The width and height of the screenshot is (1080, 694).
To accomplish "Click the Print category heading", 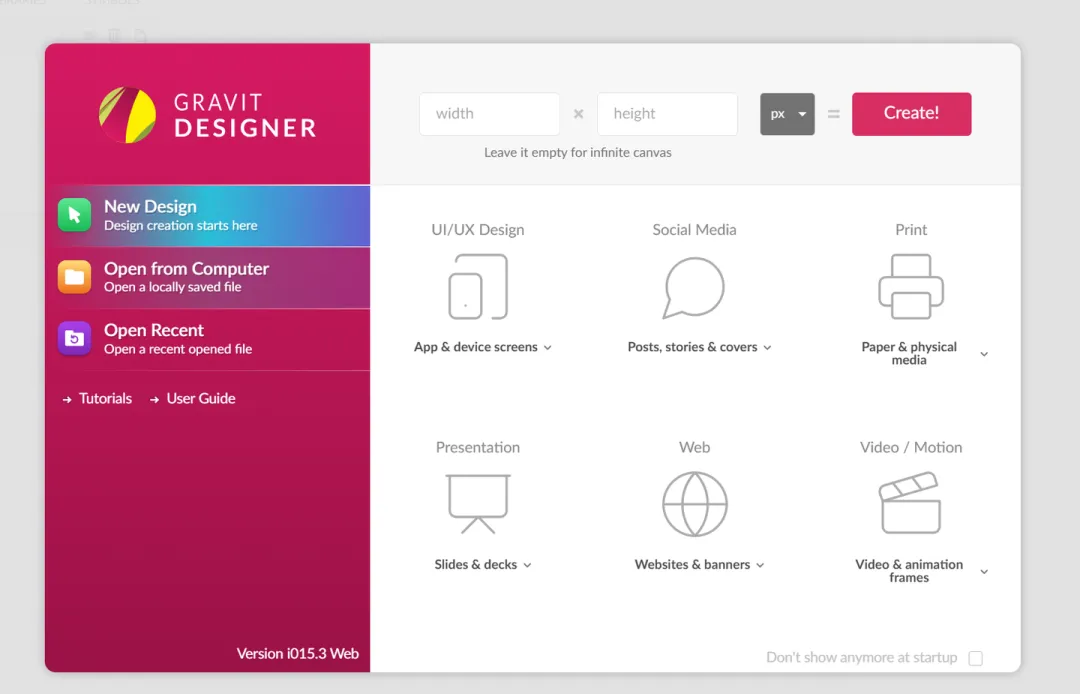I will click(x=911, y=230).
